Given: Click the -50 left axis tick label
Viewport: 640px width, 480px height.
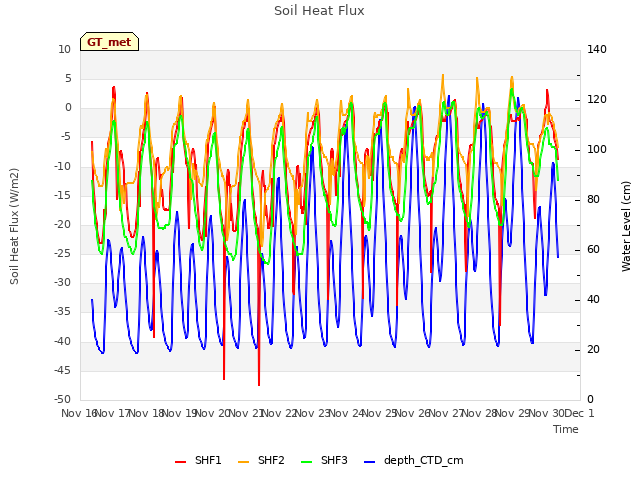Looking at the screenshot, I should click(x=62, y=399).
